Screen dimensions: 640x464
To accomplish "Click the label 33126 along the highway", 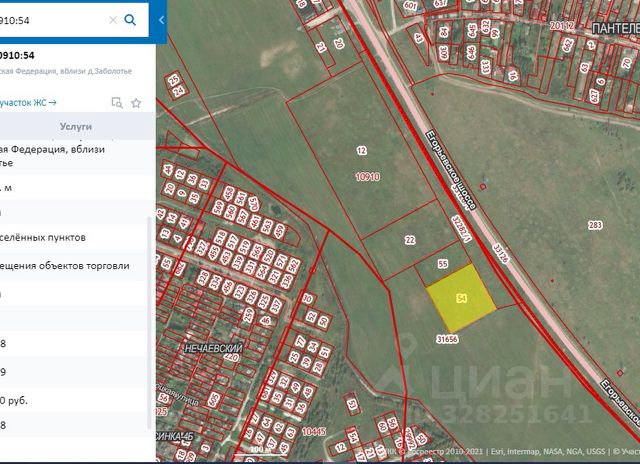I will tap(501, 253).
